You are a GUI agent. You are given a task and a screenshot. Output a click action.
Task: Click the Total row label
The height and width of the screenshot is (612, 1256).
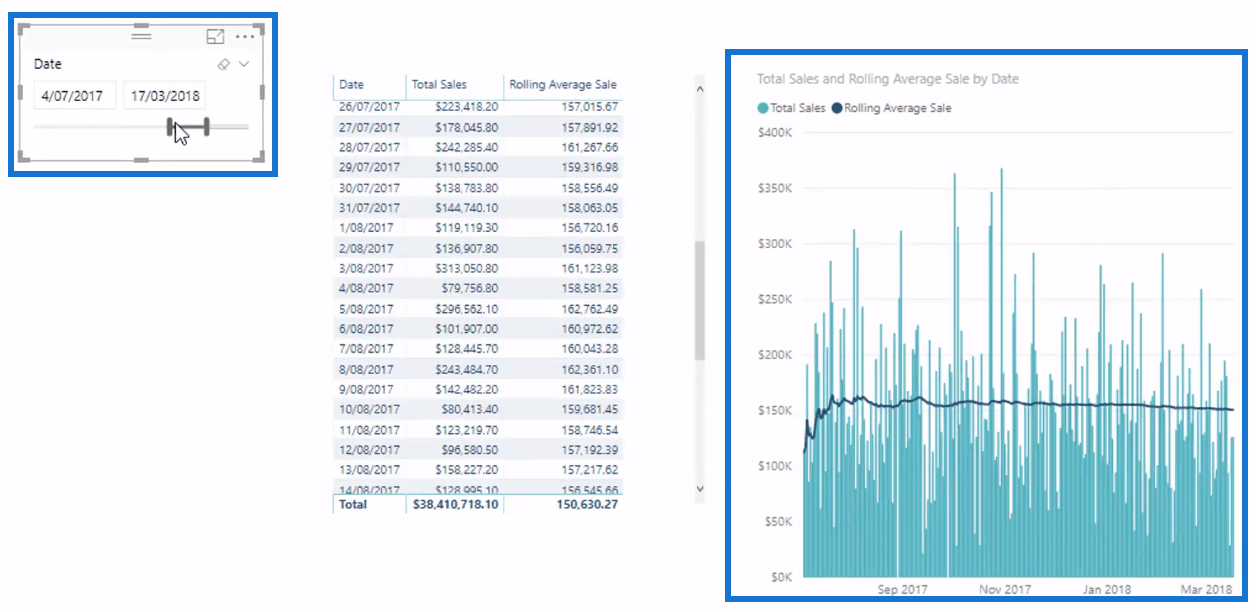pyautogui.click(x=353, y=504)
